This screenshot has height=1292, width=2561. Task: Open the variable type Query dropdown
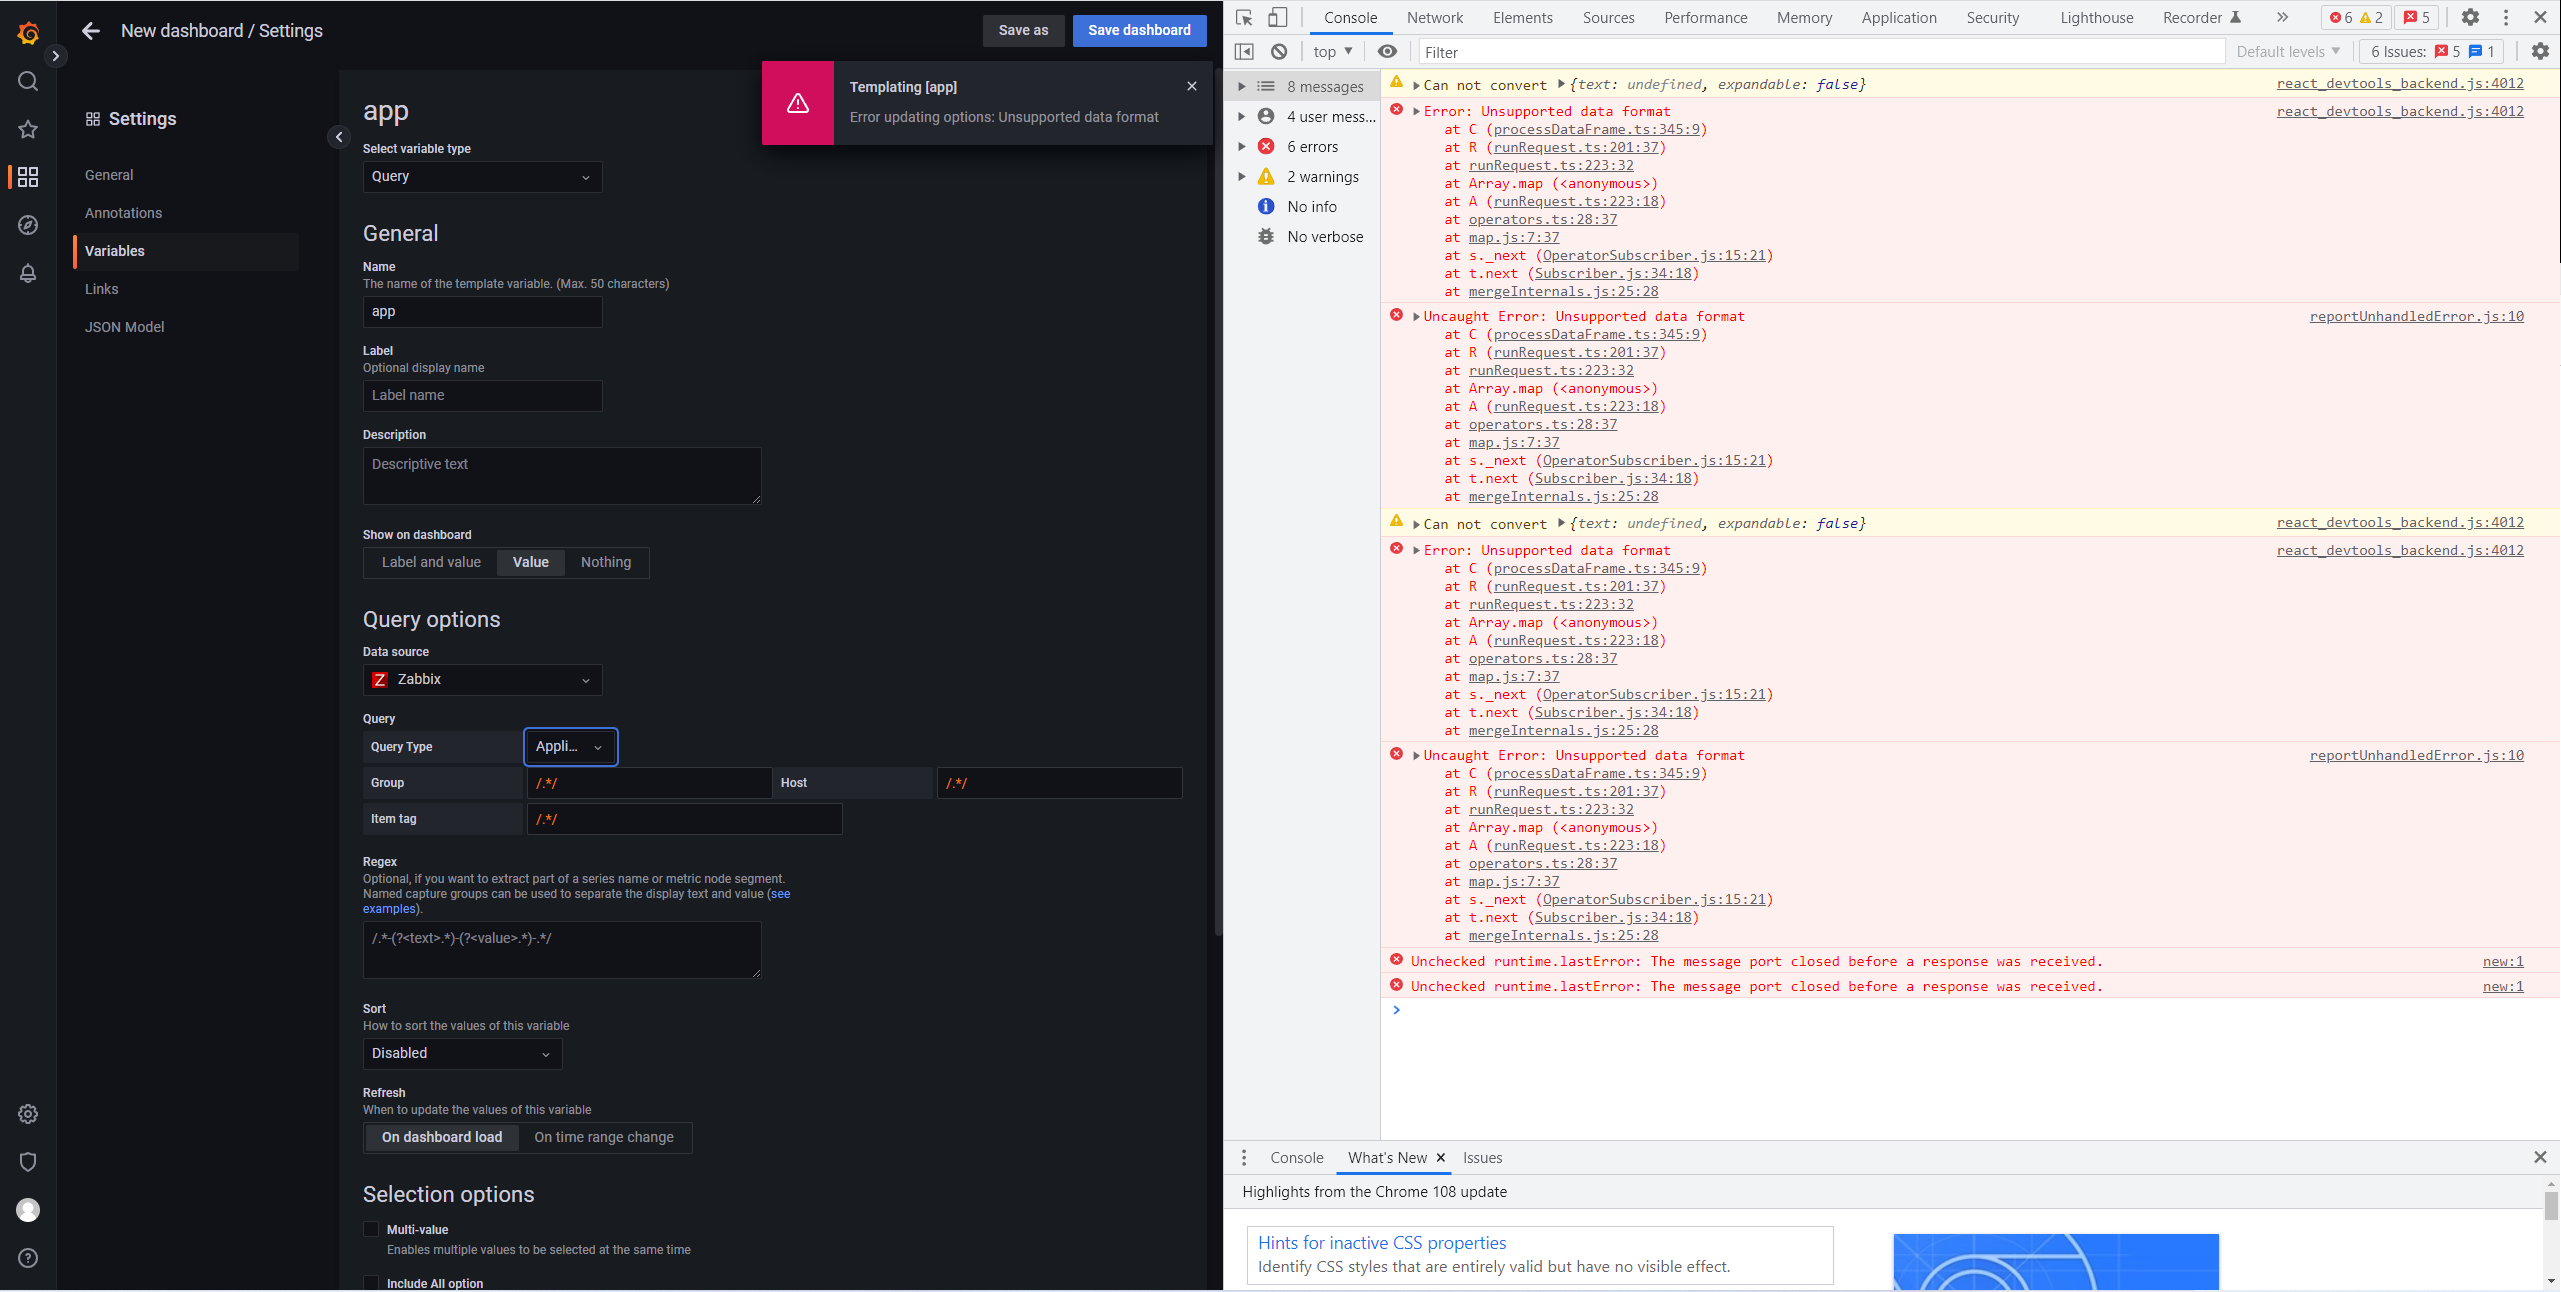481,177
